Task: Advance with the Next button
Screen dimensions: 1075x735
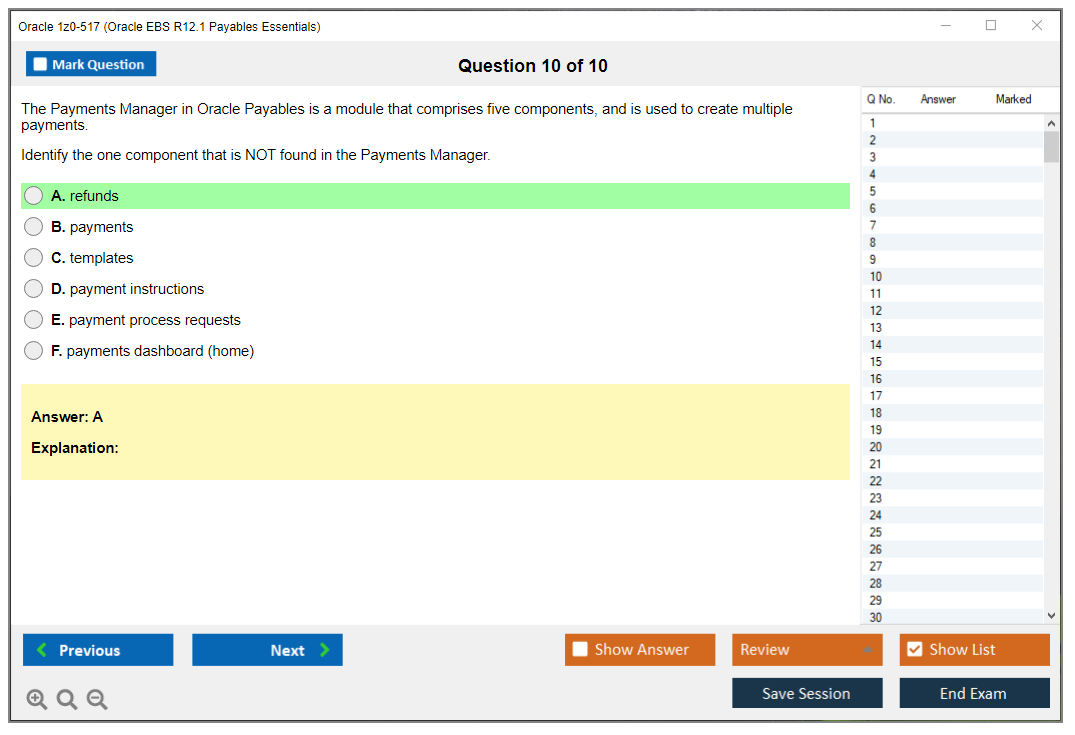Action: (x=267, y=650)
